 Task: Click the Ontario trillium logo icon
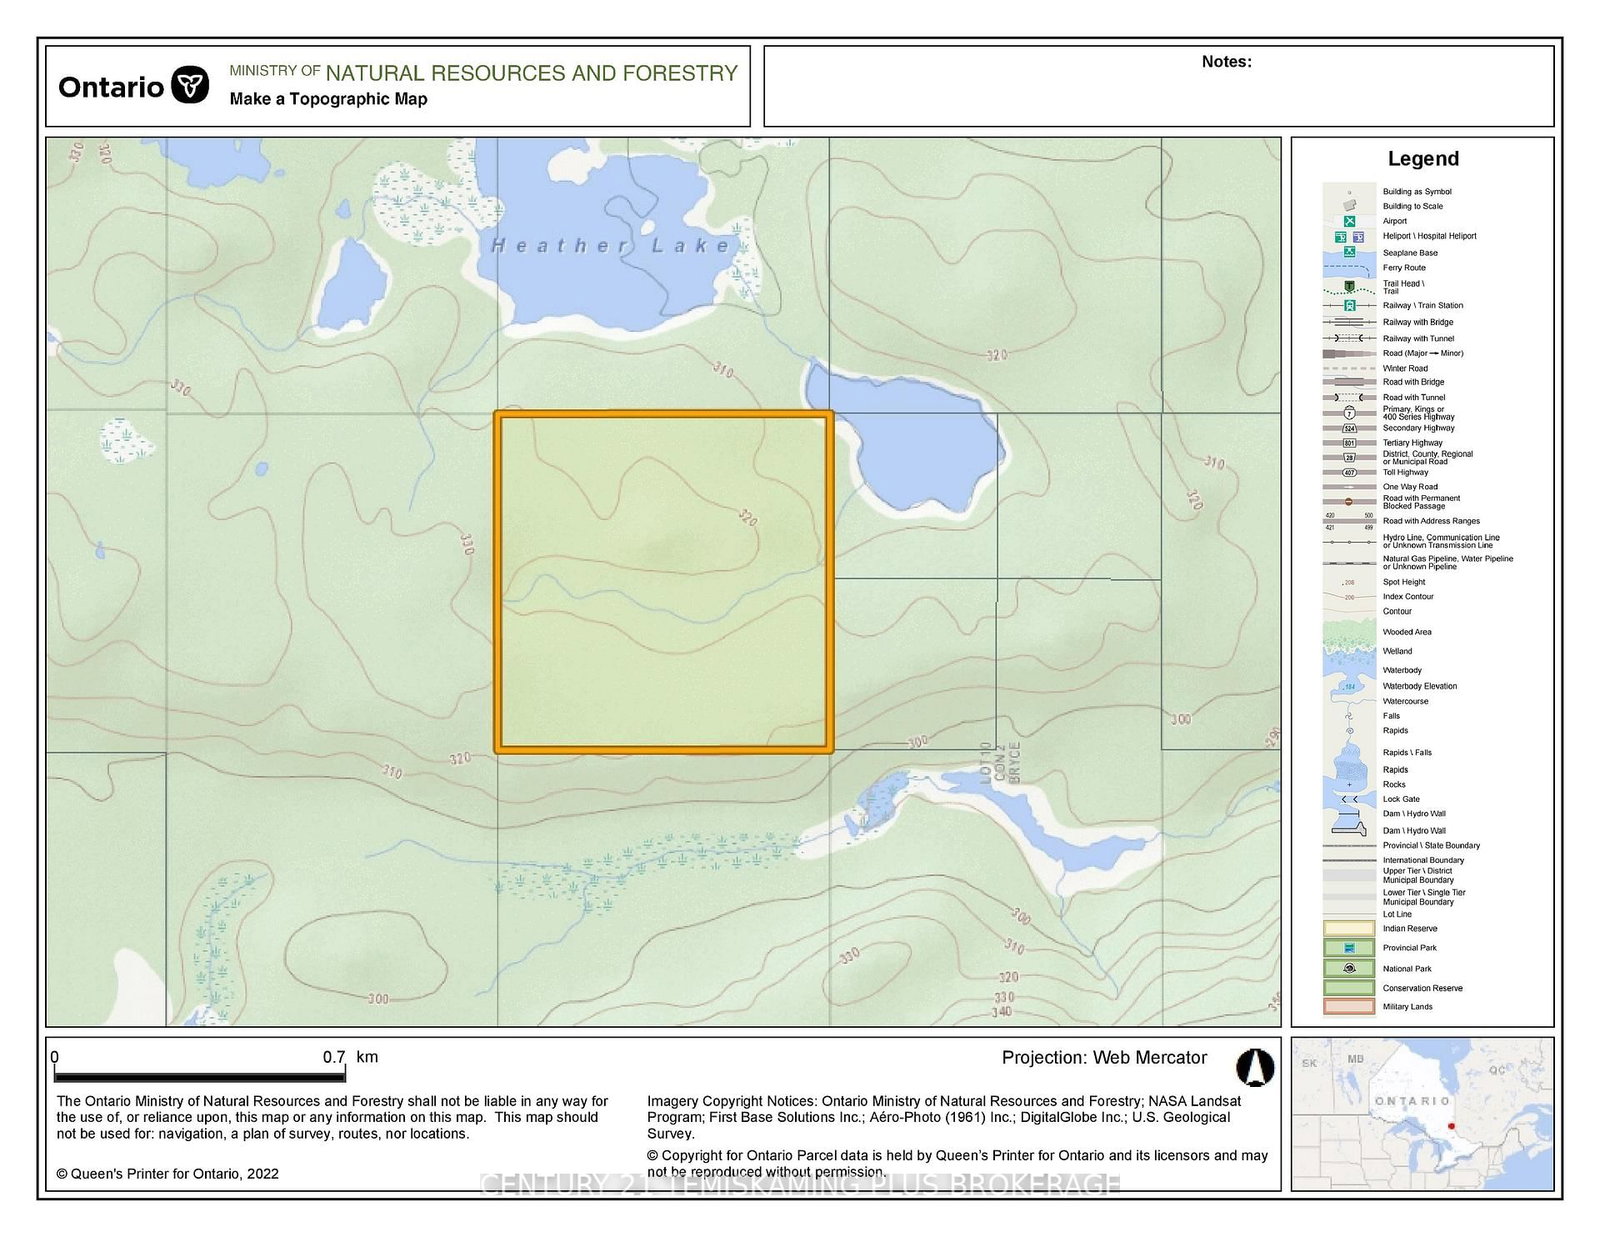190,86
